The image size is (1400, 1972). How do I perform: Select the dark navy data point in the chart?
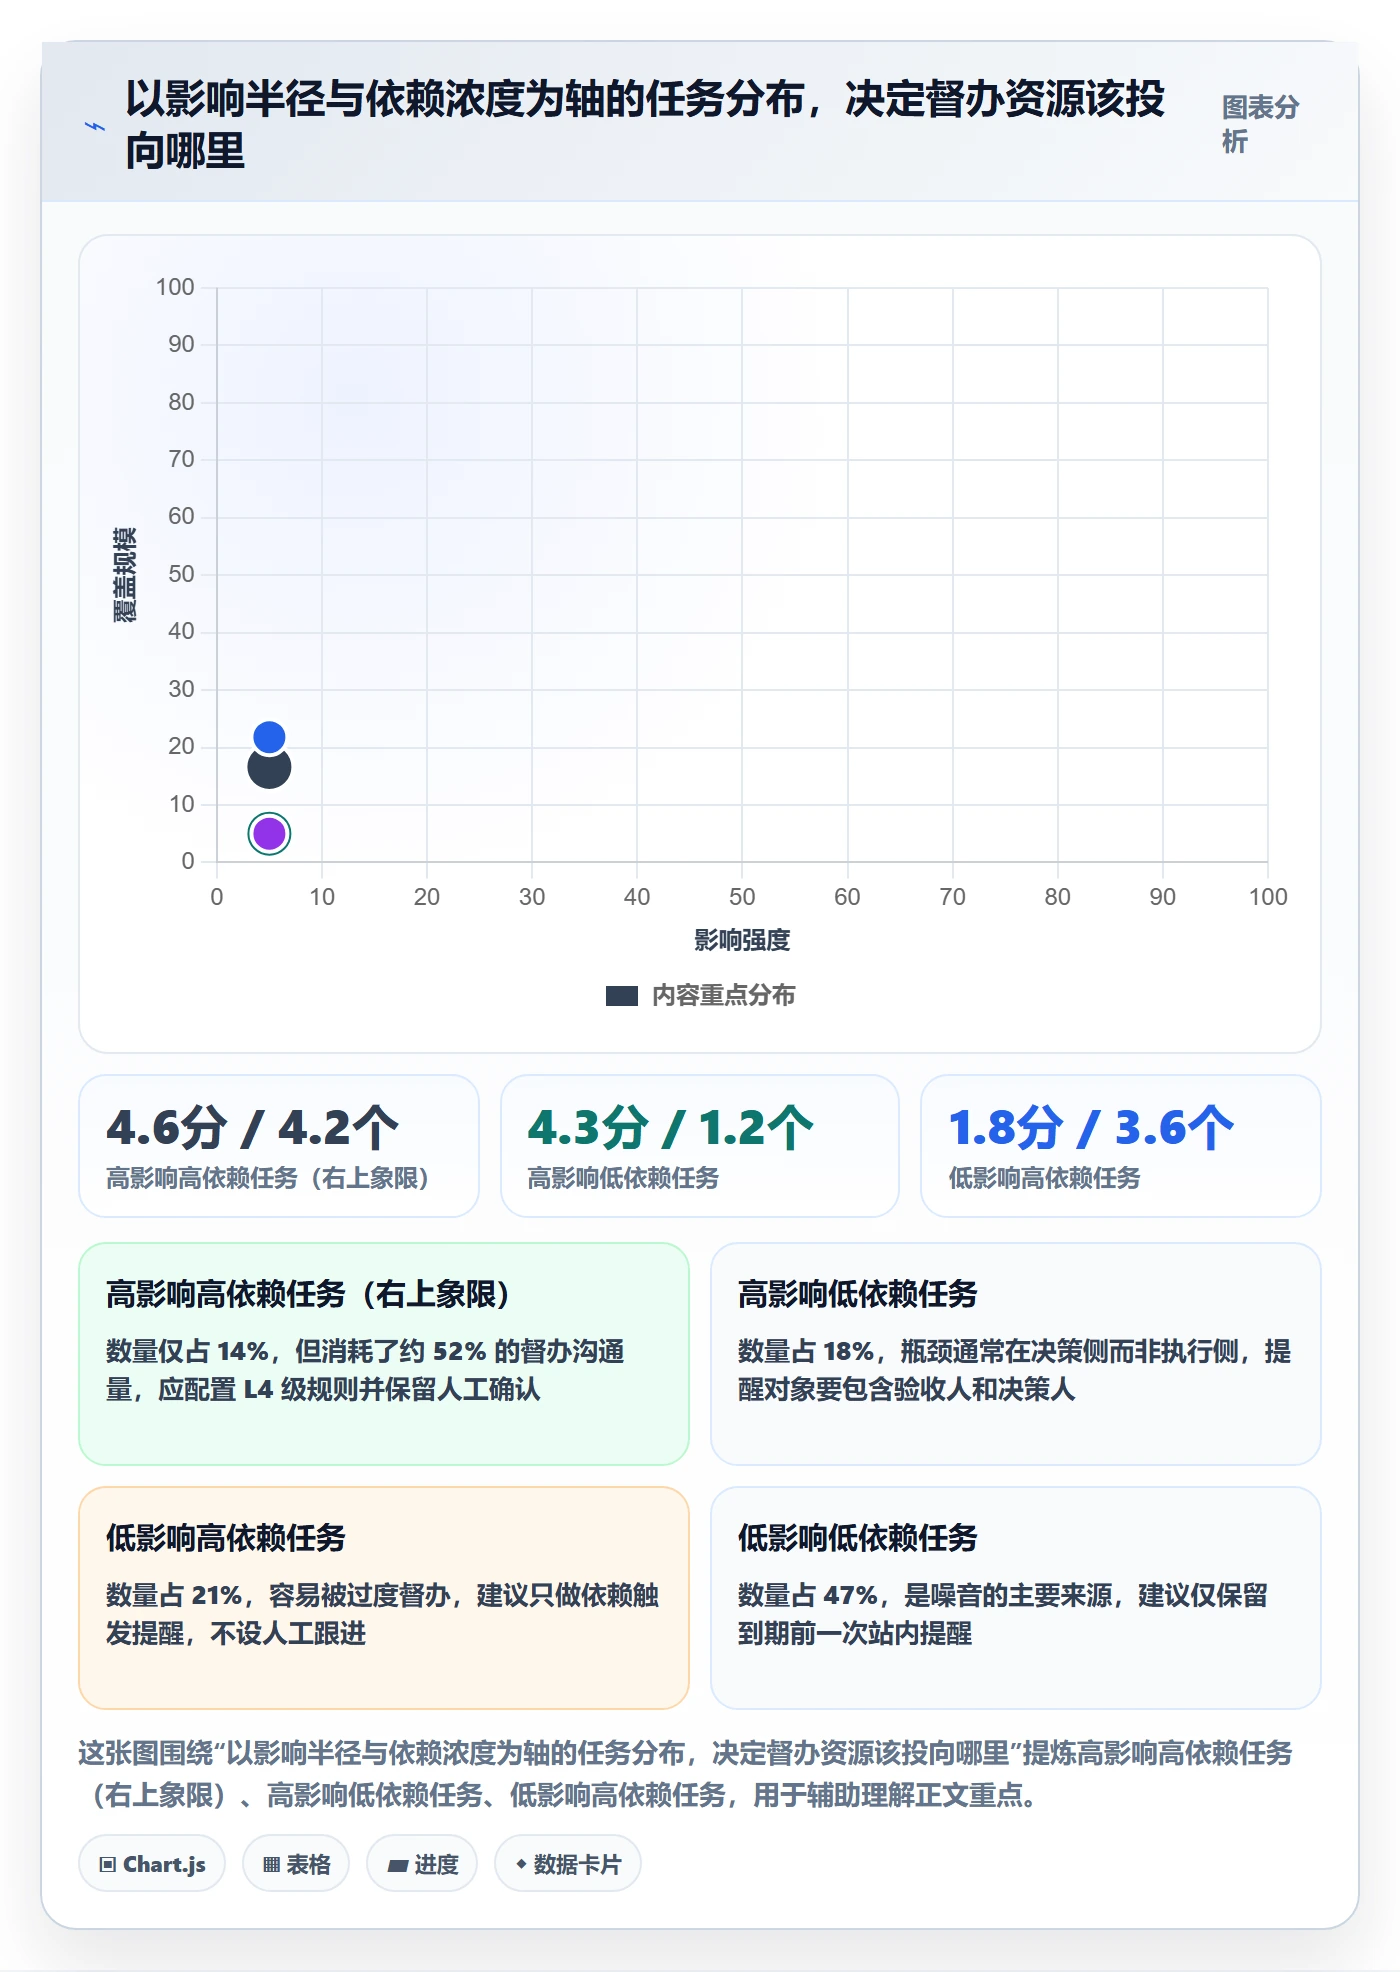[269, 768]
